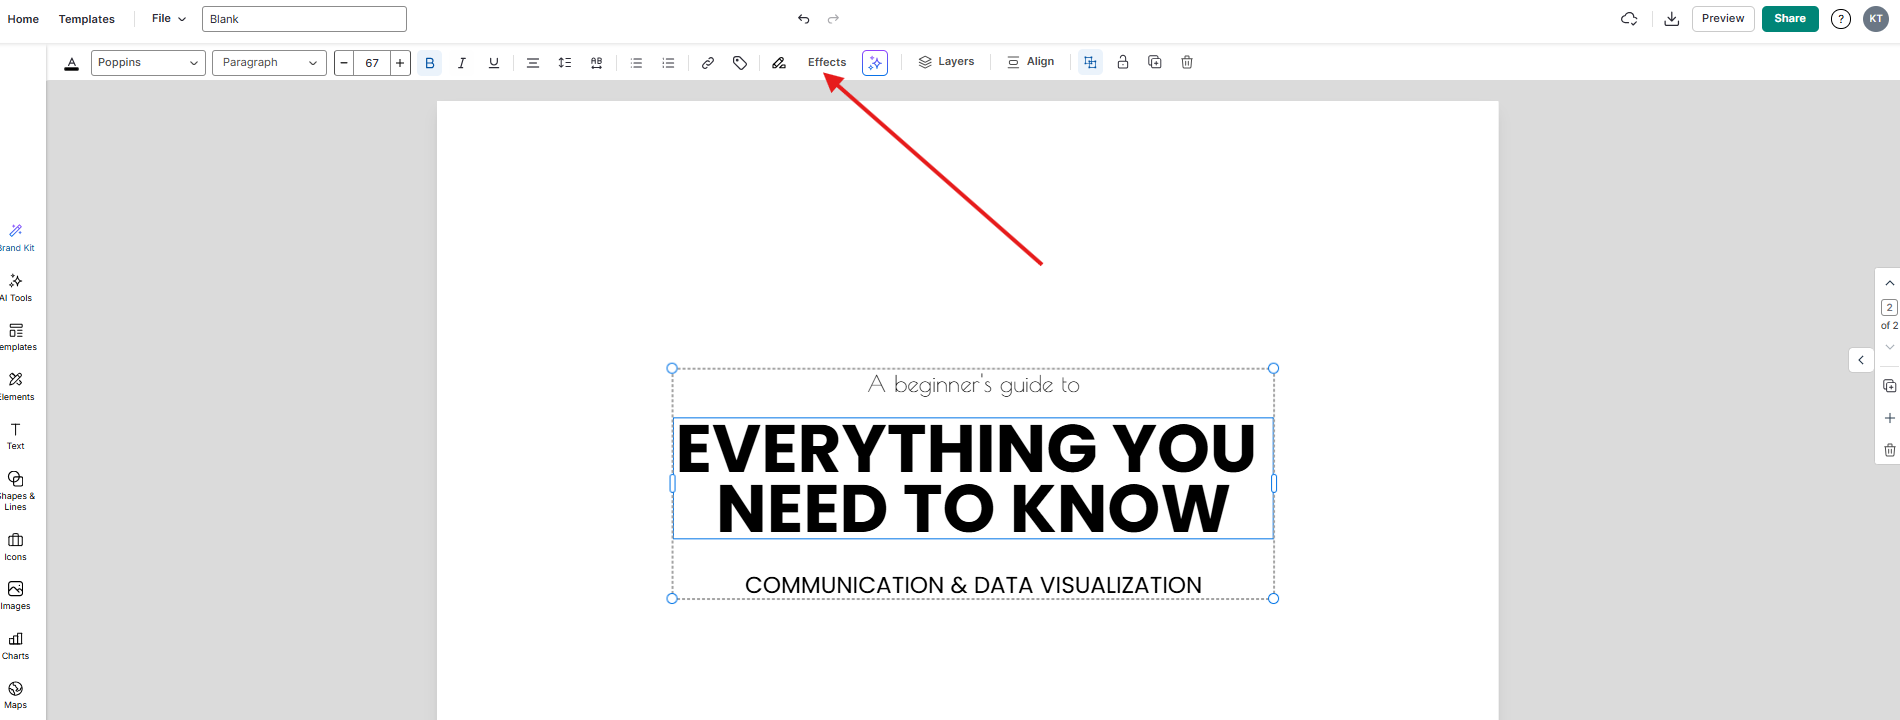Viewport: 1900px width, 720px height.
Task: Click the insert link icon
Action: point(708,63)
